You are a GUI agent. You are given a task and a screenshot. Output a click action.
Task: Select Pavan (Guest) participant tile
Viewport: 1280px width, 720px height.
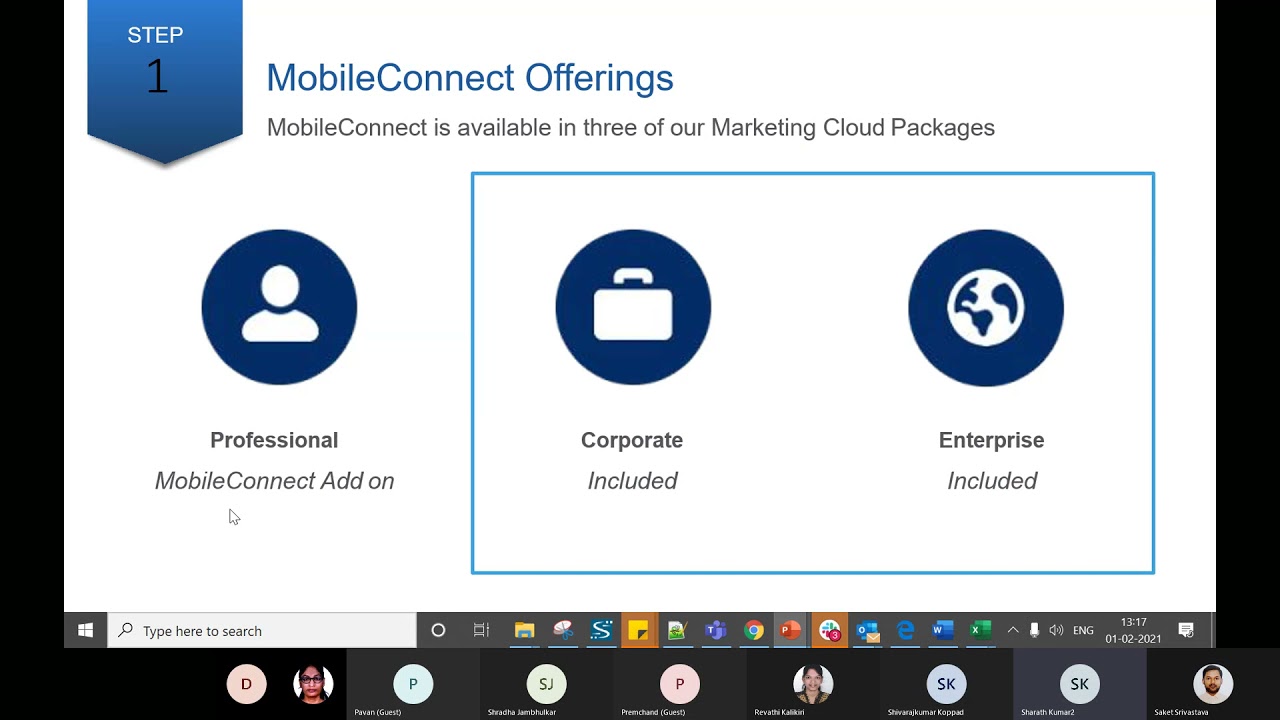coord(412,684)
